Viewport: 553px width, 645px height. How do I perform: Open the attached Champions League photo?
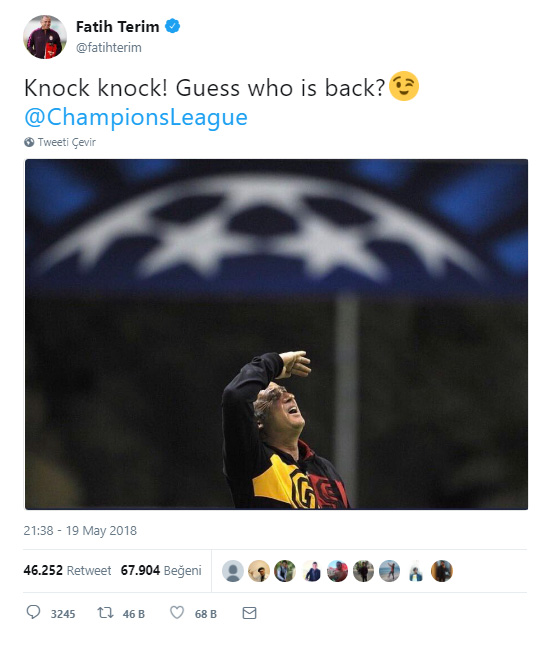tap(276, 334)
